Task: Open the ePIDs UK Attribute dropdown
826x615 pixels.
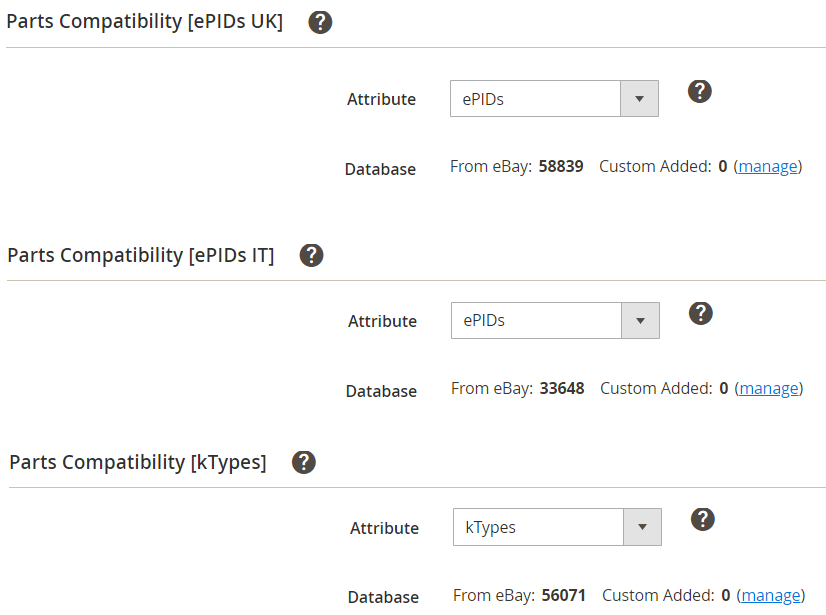Action: pos(554,99)
